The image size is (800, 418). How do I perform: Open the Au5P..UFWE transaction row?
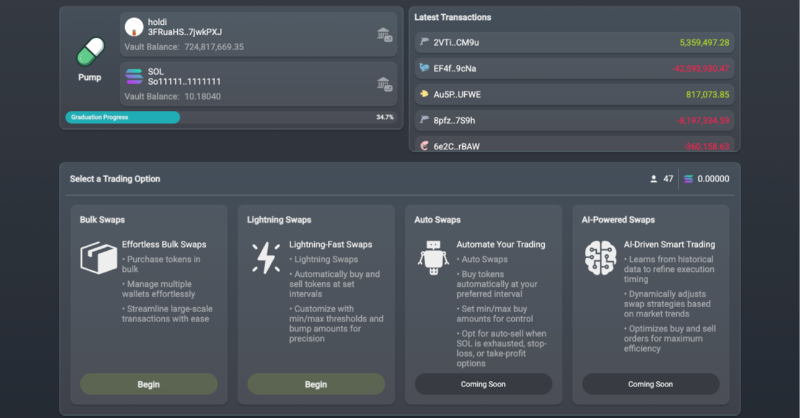[x=574, y=94]
